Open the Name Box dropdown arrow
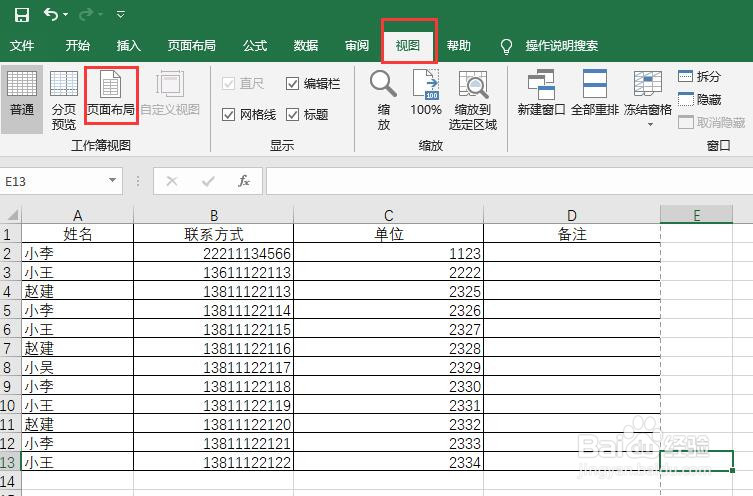 click(x=112, y=181)
